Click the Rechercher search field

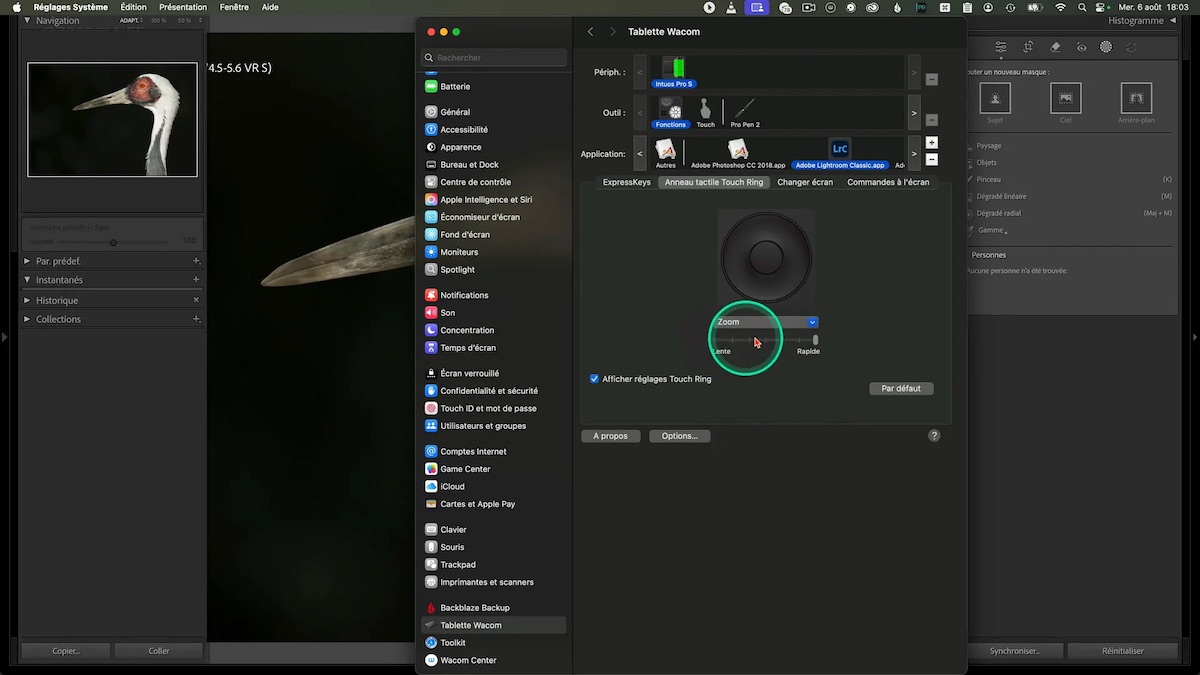tap(494, 58)
